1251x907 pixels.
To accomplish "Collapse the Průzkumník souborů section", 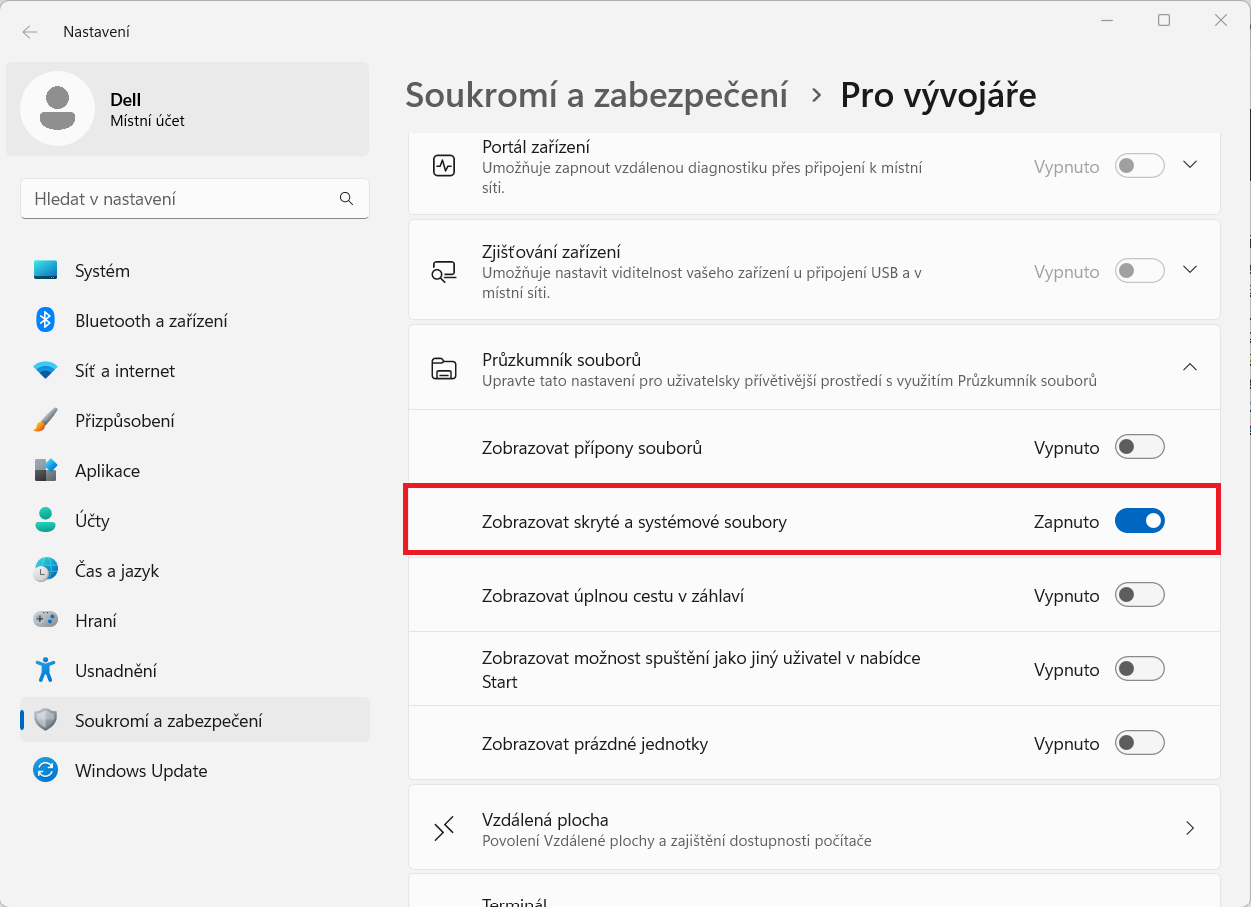I will coord(1190,367).
